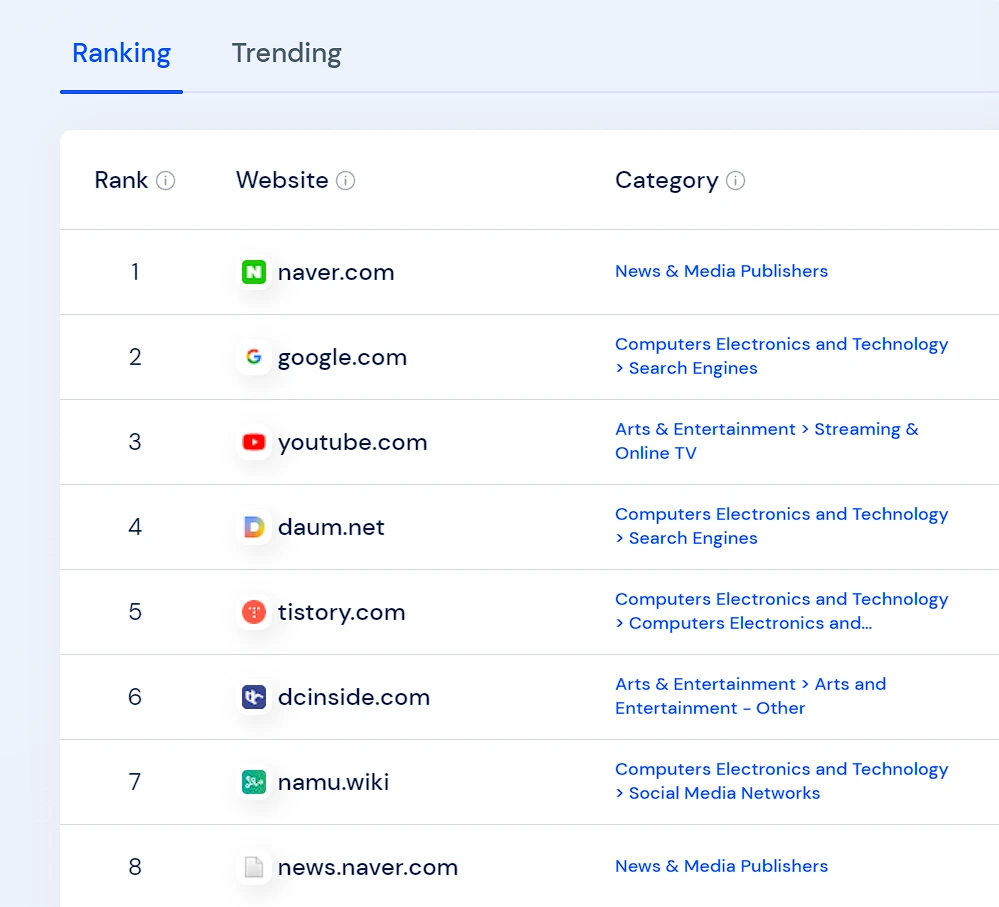
Task: Click rank number 7
Action: (x=135, y=782)
